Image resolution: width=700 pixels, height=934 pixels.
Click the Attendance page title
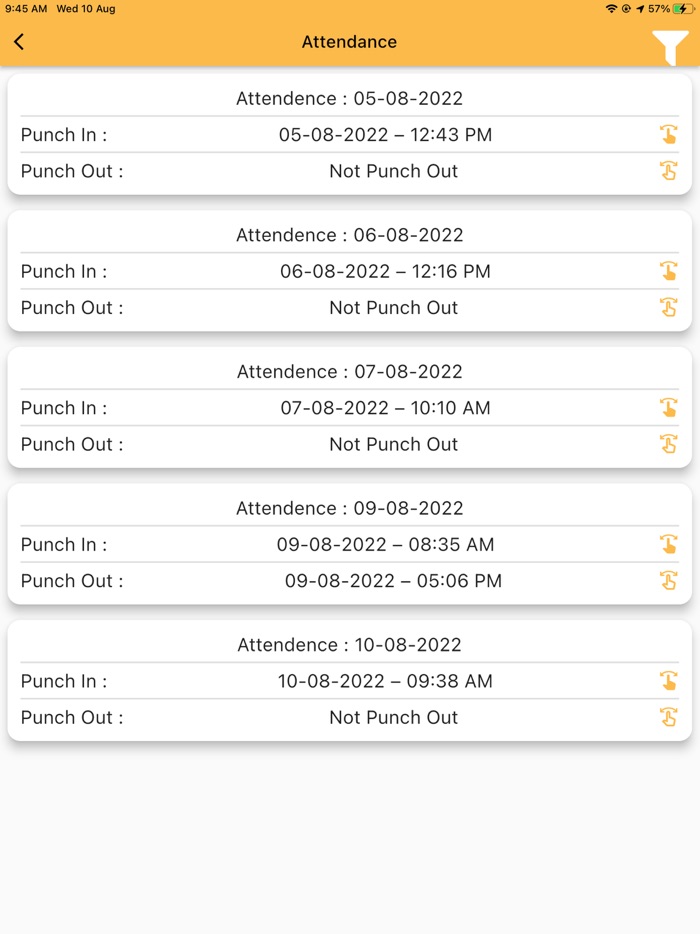coord(349,42)
